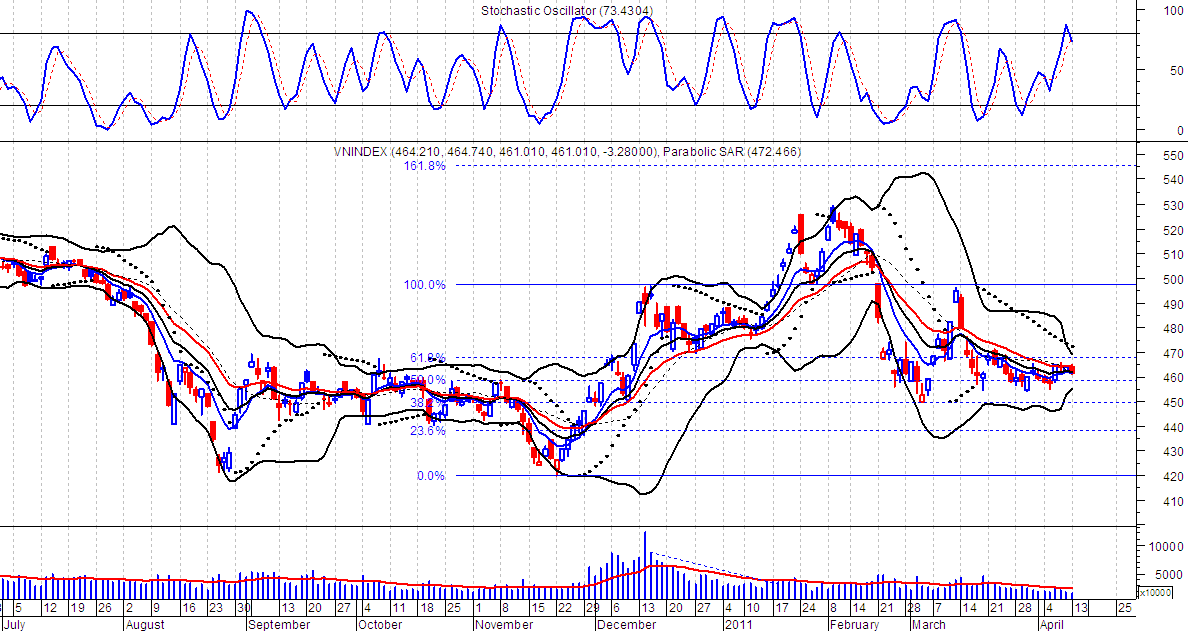1188x631 pixels.
Task: Select the 0.0% Fibonacci base label
Action: [430, 476]
